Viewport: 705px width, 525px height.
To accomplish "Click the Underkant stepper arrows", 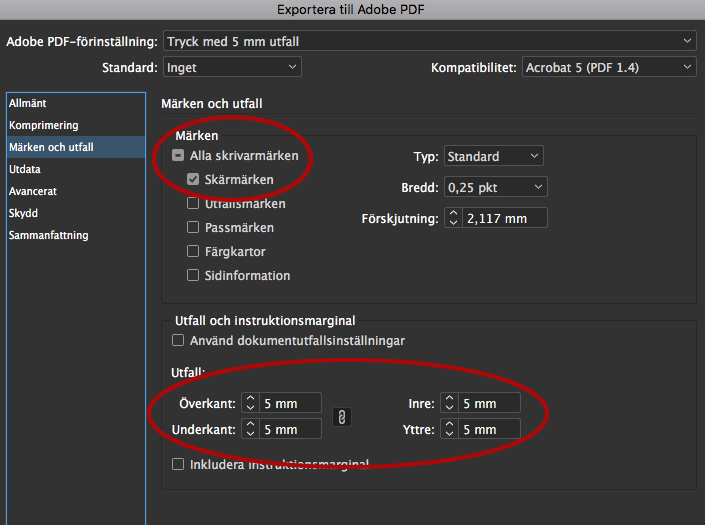I will 250,429.
